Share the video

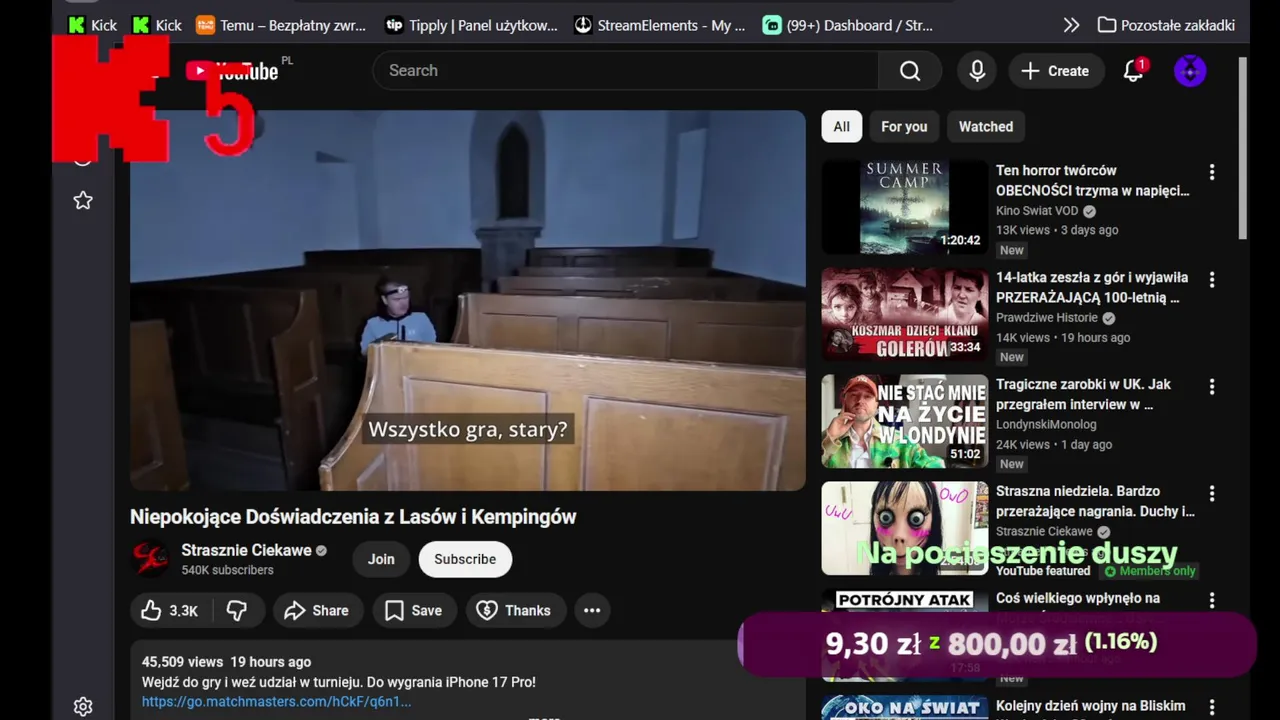[x=316, y=610]
